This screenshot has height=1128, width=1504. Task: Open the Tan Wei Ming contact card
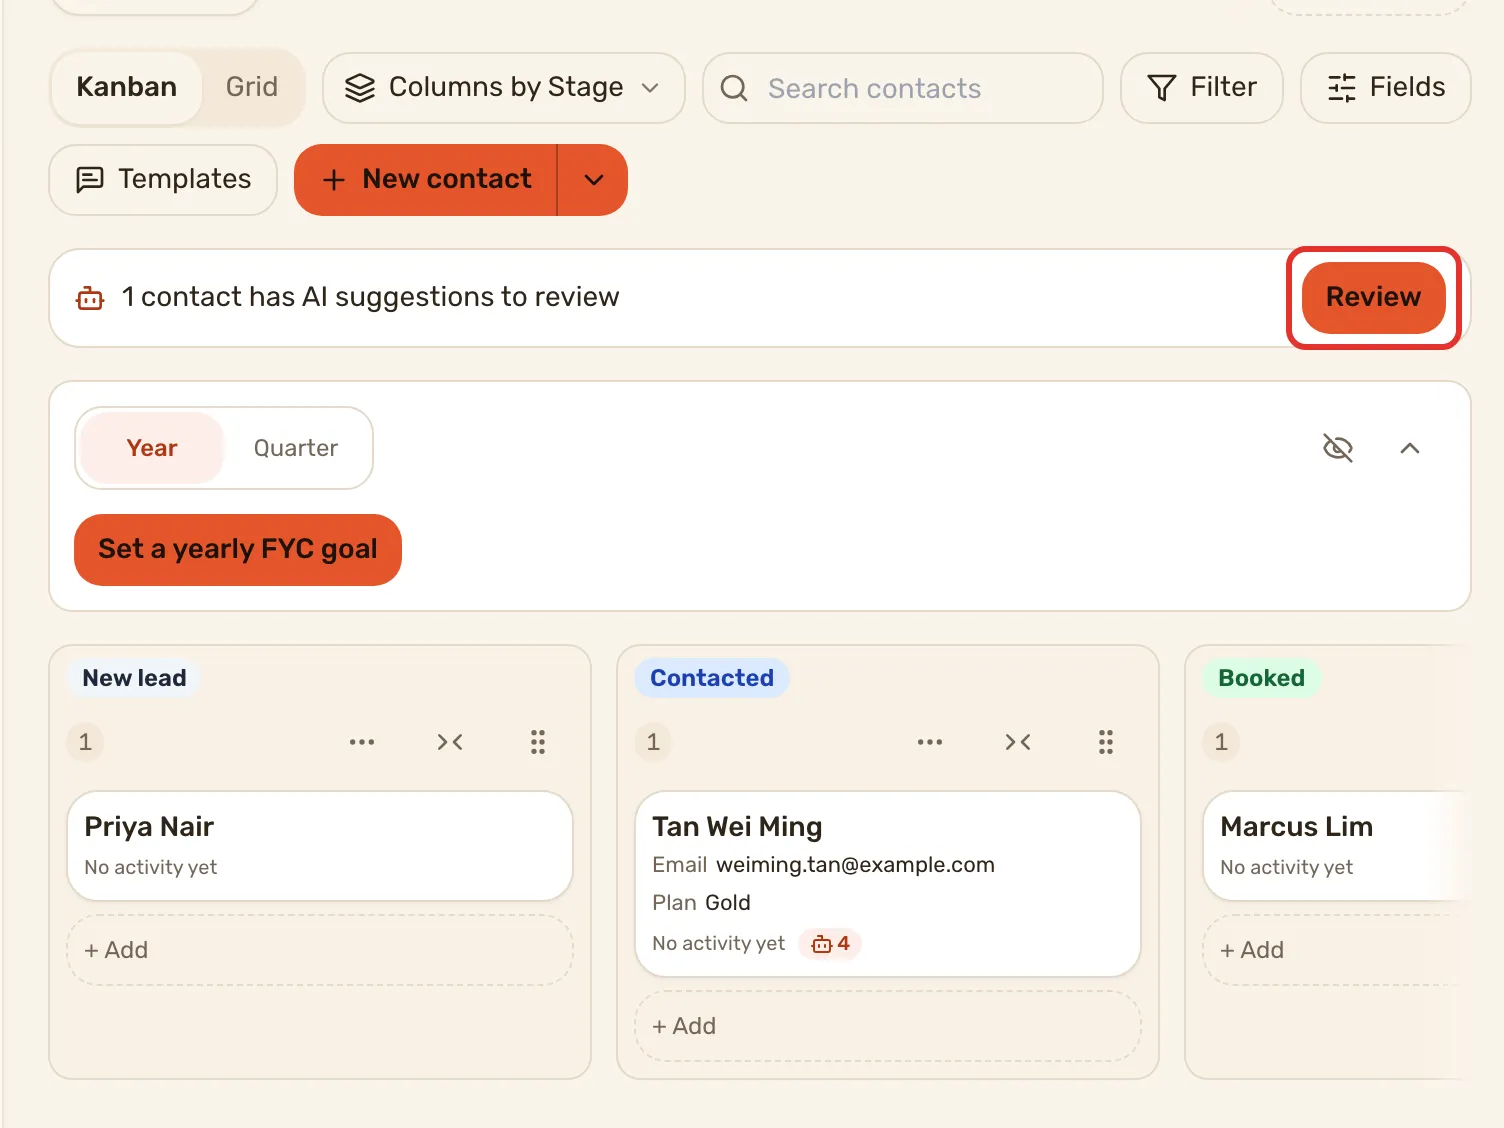coord(888,884)
